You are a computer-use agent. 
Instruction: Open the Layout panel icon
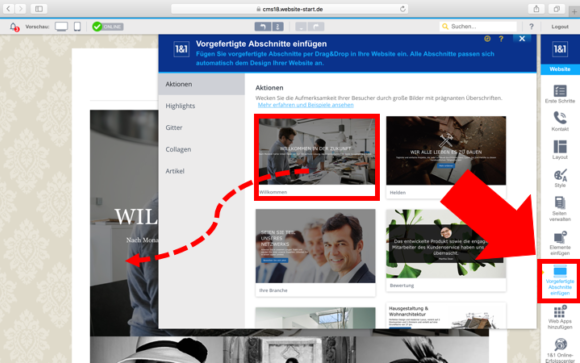[x=560, y=149]
